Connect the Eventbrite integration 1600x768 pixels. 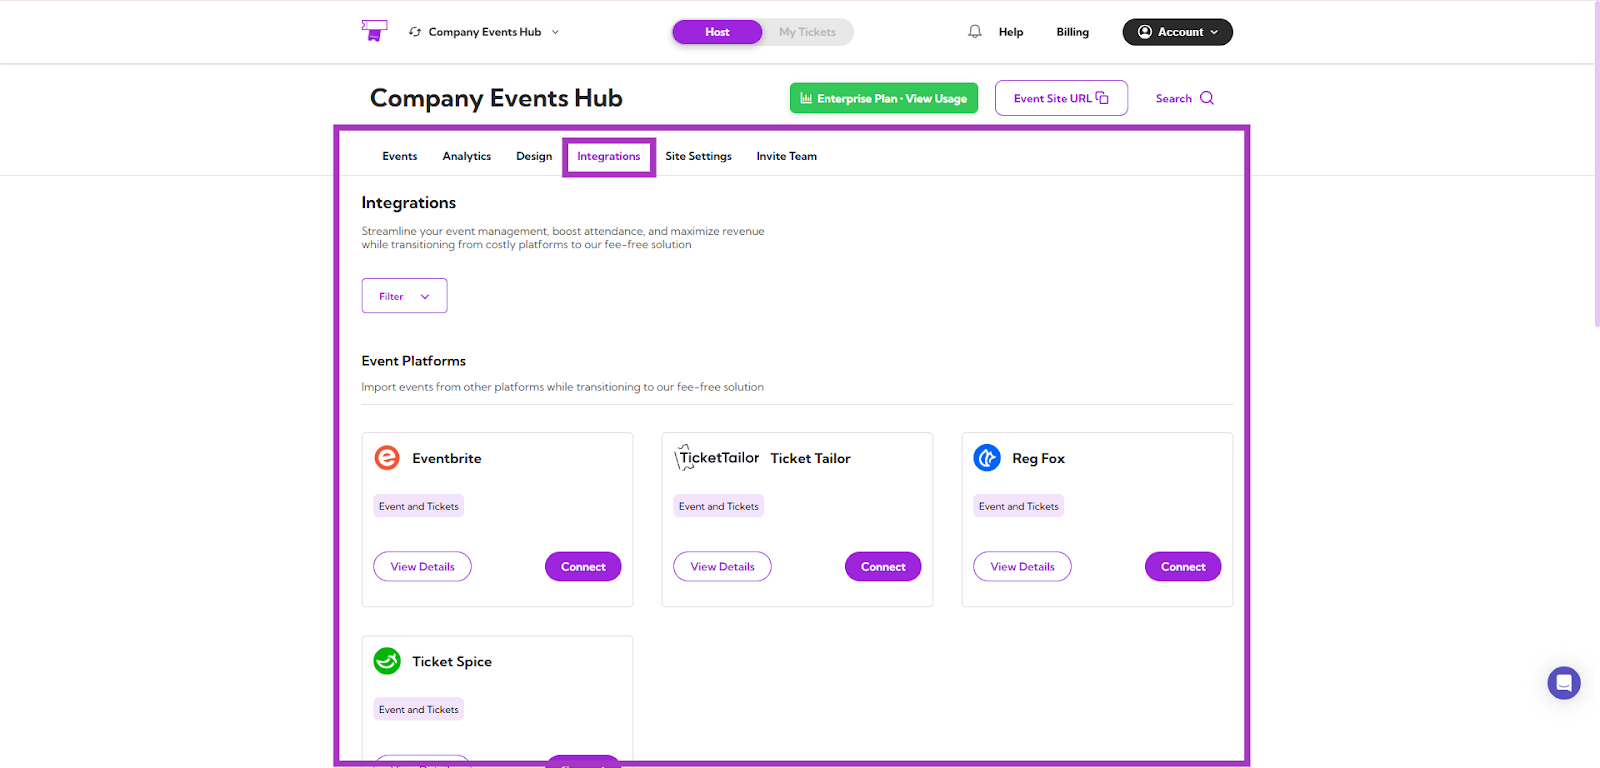click(x=583, y=566)
